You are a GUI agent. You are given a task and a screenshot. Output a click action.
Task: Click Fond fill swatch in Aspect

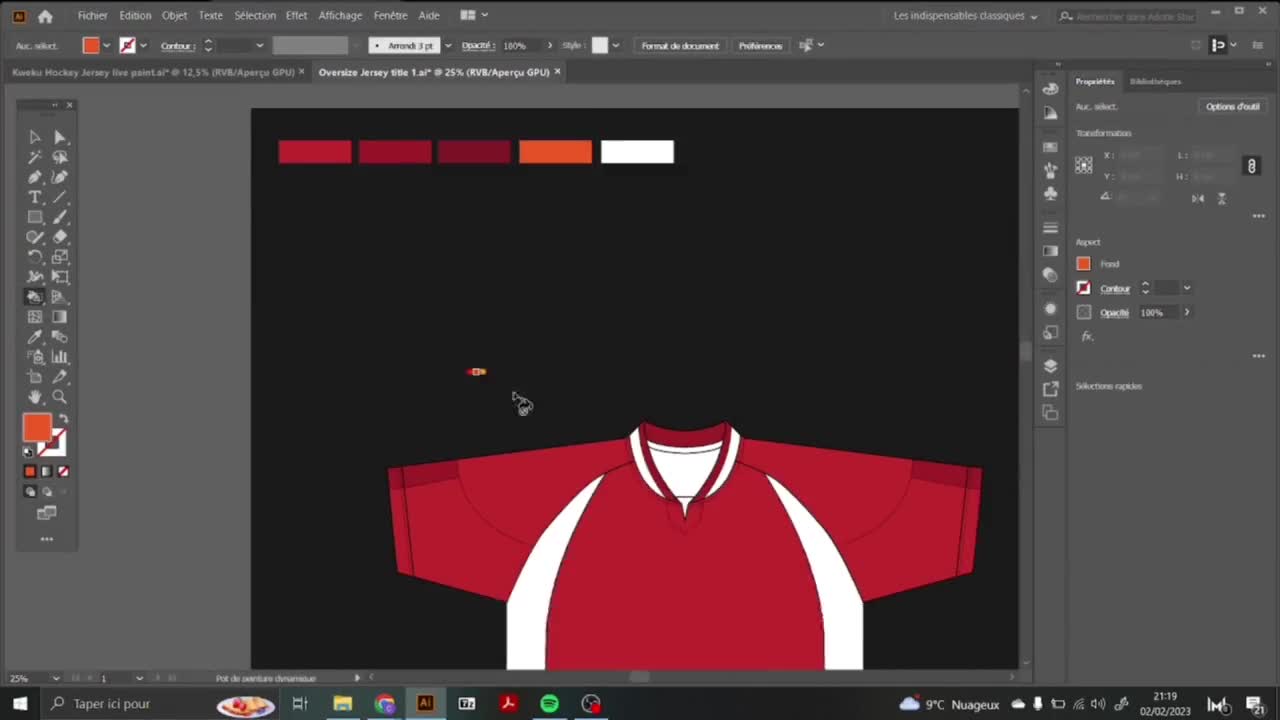click(x=1083, y=264)
